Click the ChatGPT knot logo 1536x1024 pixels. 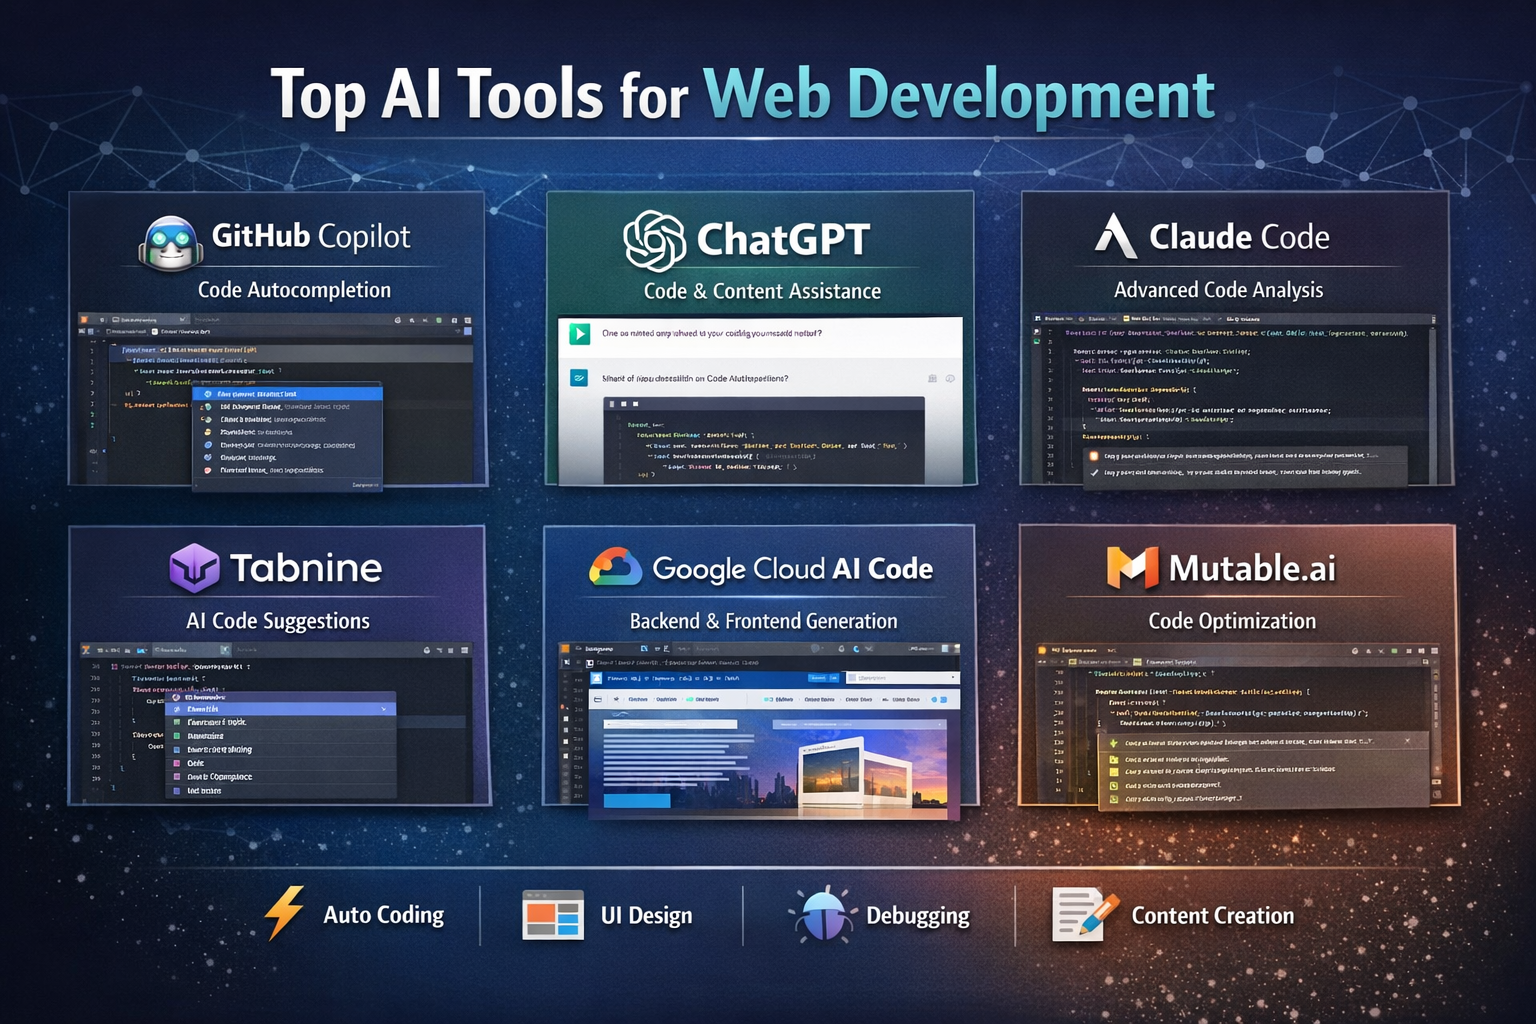(x=654, y=241)
